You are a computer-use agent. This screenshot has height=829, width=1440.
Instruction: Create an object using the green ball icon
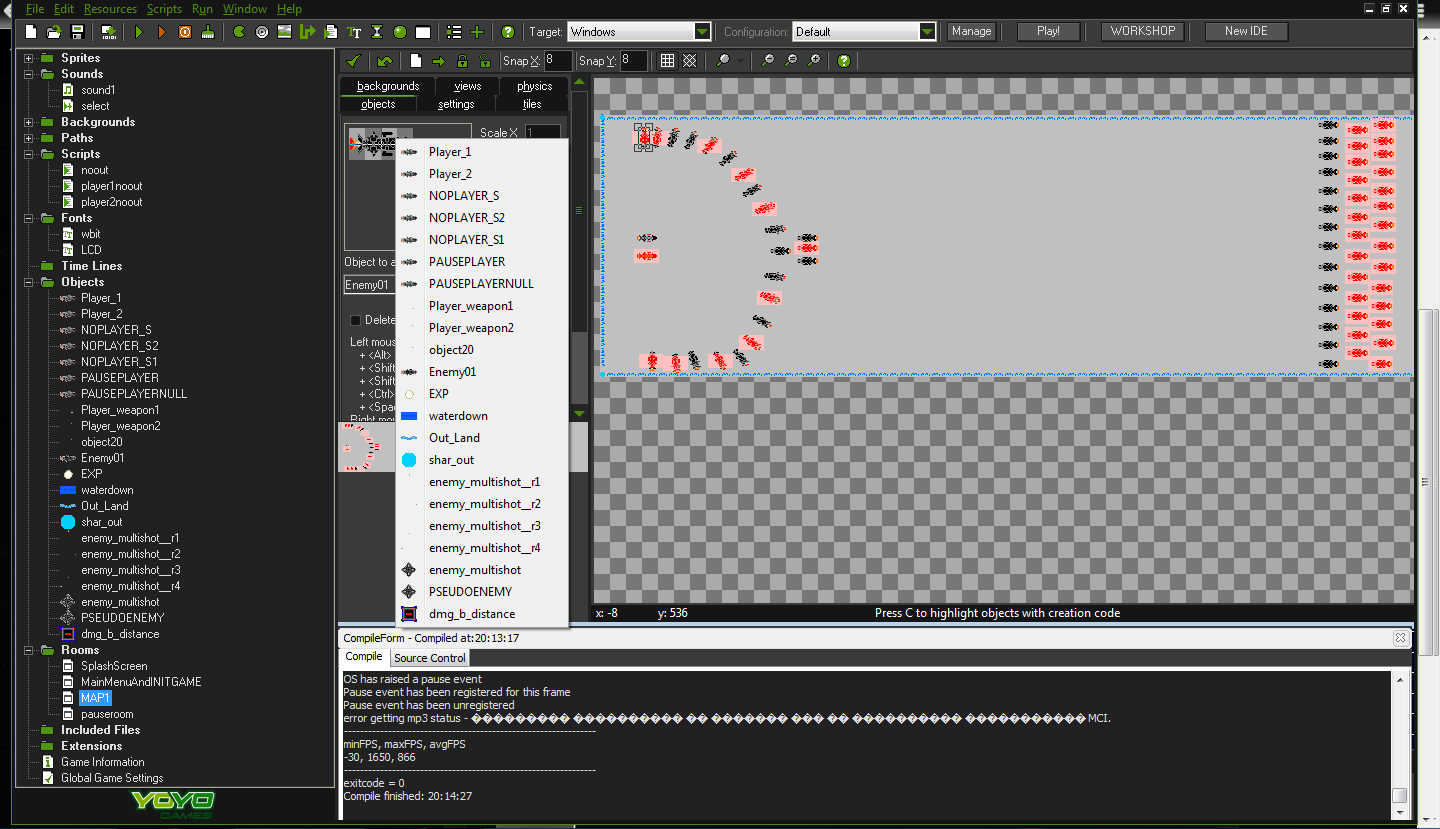click(400, 32)
